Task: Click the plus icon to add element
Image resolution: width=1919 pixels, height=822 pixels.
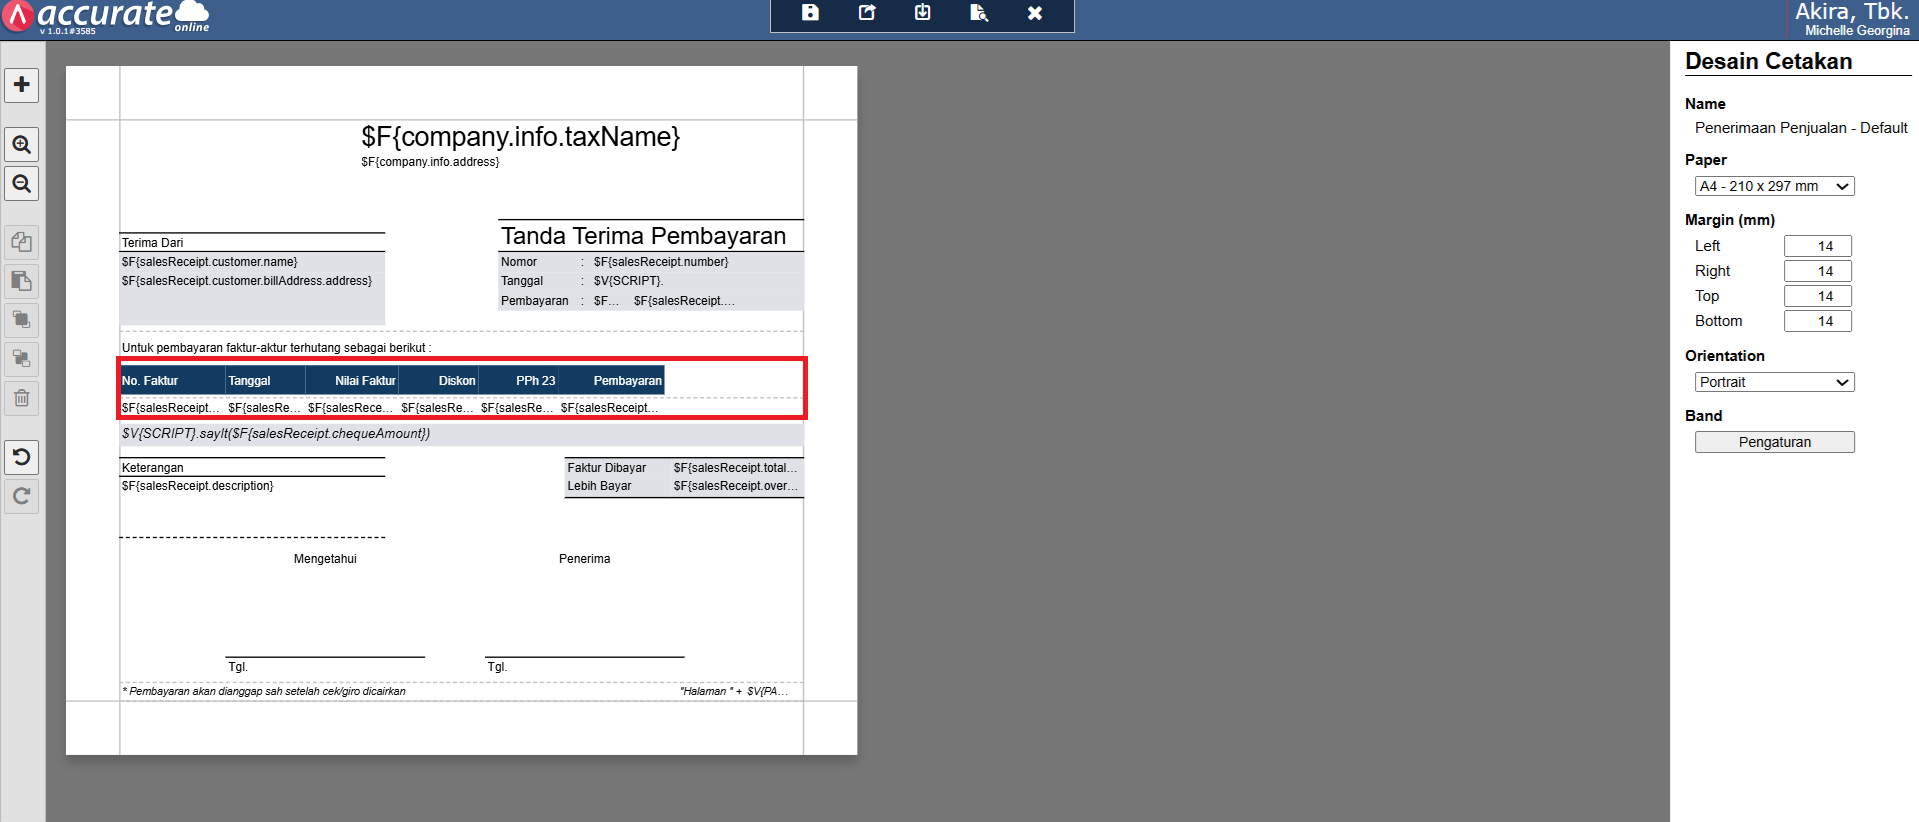Action: coord(21,85)
